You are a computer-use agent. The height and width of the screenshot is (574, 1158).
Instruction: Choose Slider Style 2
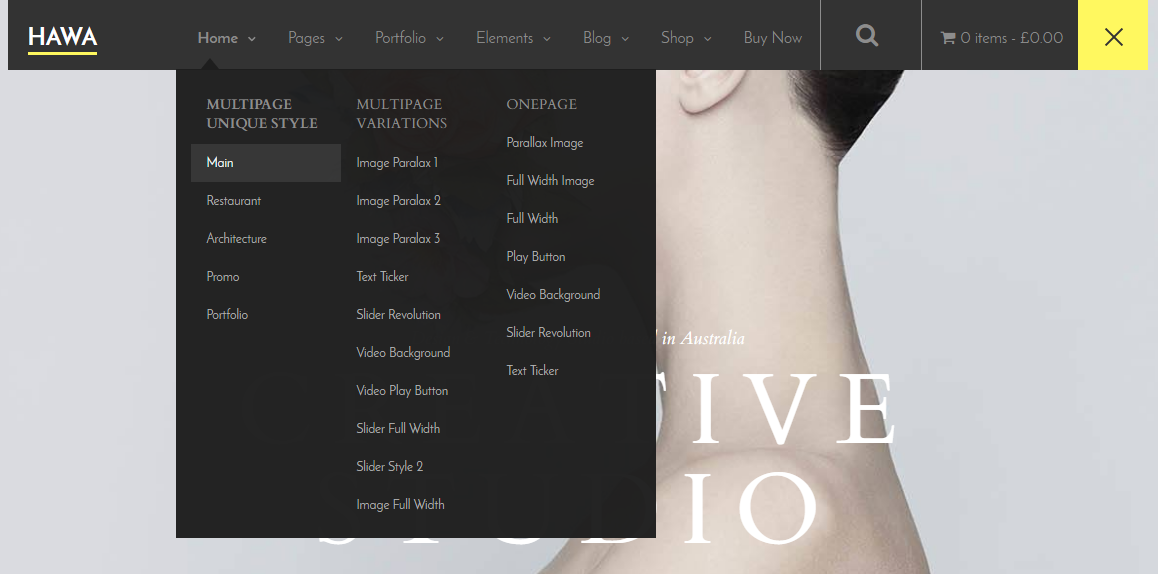coord(389,467)
